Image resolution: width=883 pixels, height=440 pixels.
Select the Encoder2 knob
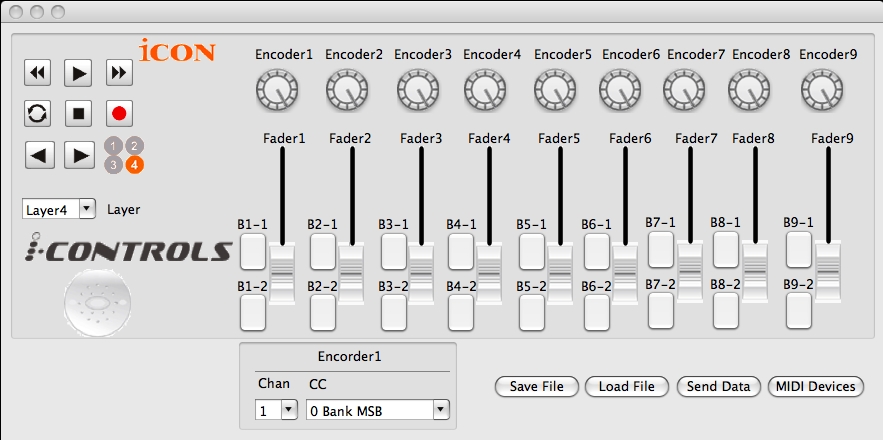coord(347,90)
